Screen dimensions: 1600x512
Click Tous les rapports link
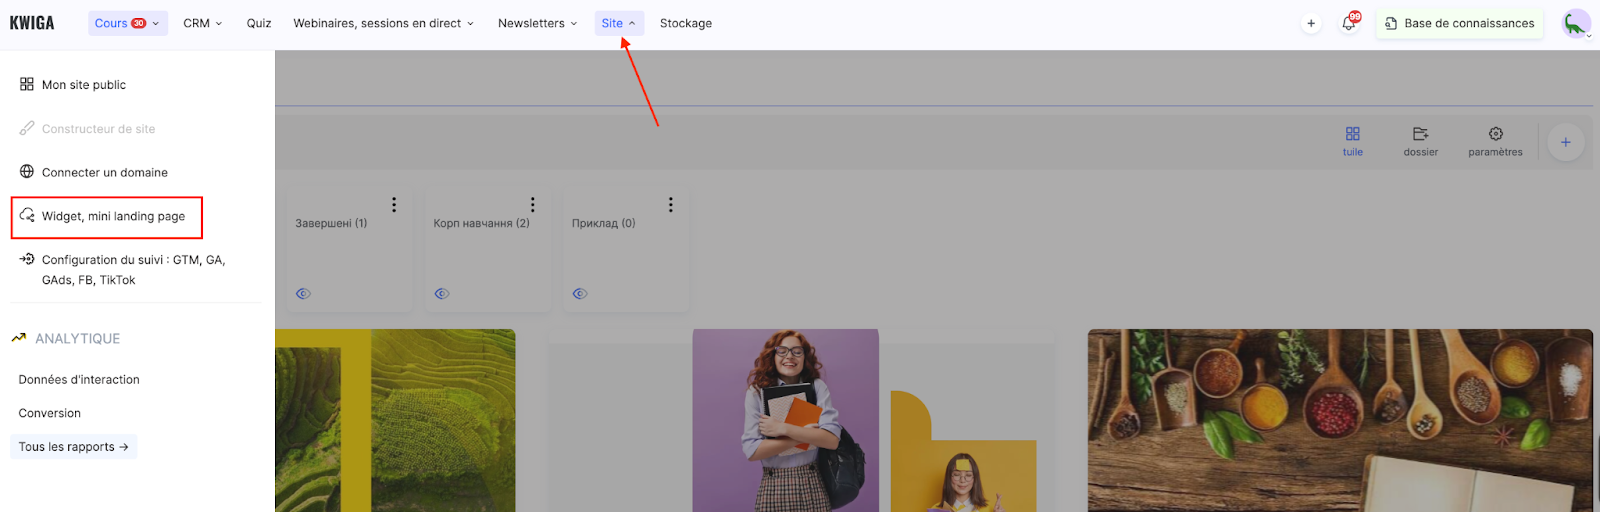tap(73, 447)
